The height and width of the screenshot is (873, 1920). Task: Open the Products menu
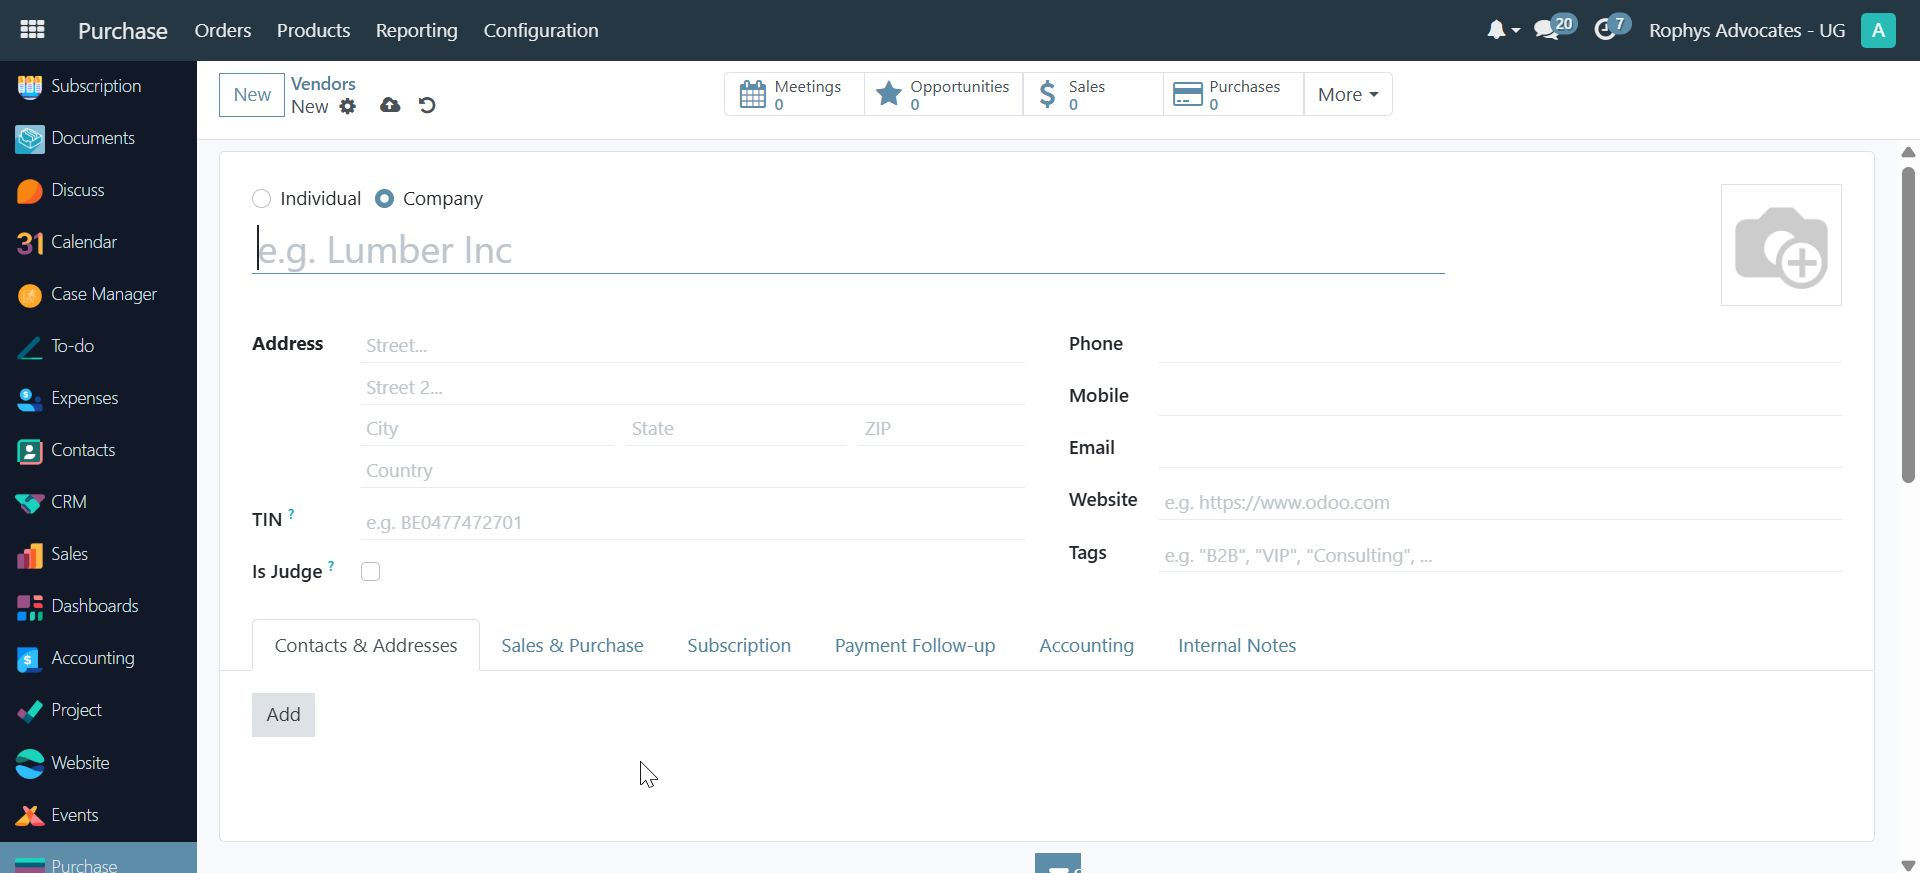coord(313,30)
